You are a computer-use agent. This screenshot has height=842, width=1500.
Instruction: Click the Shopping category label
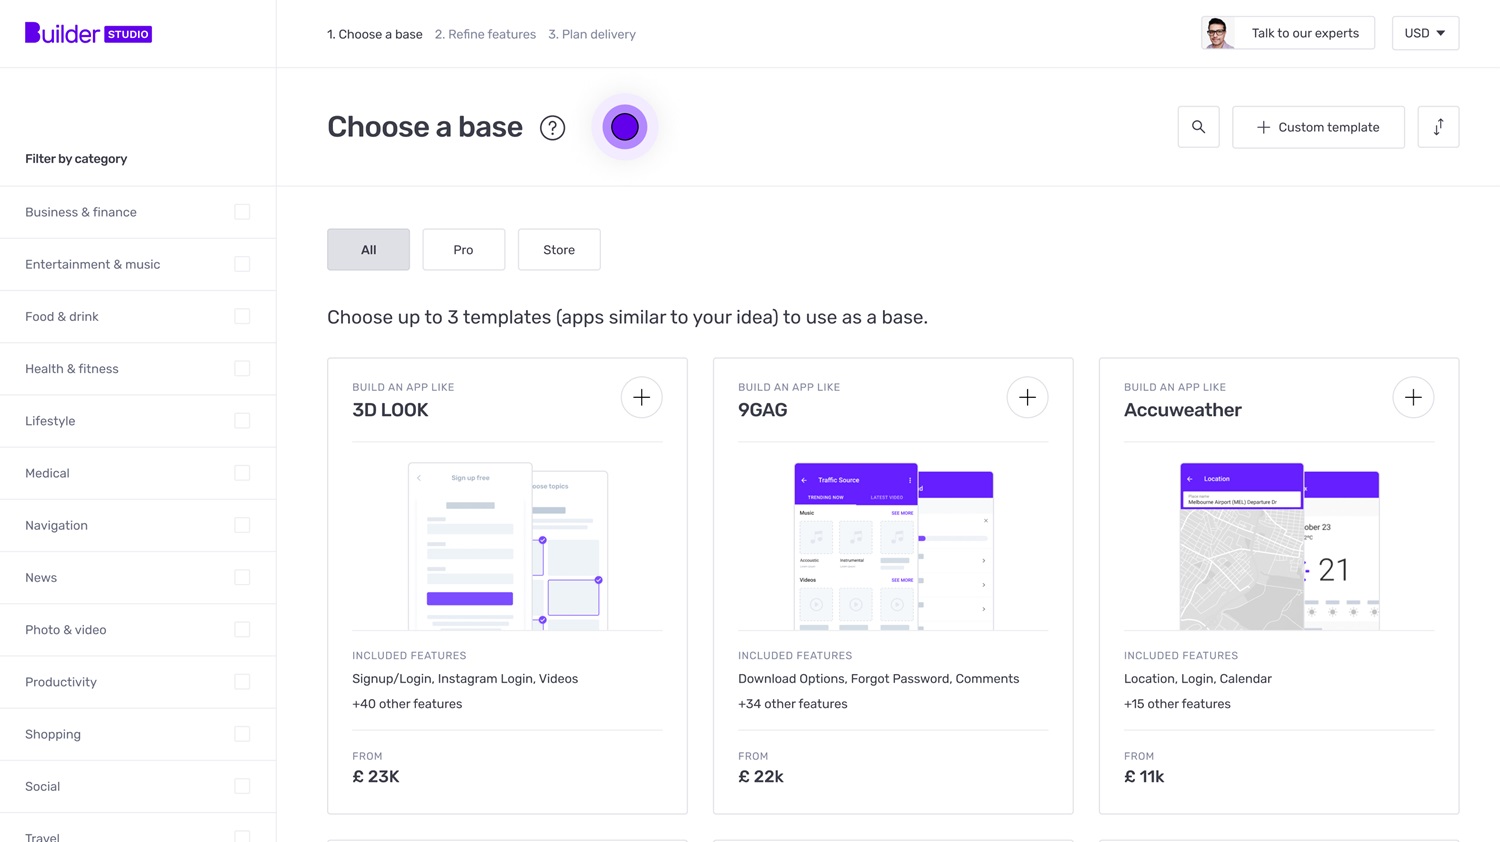click(53, 734)
